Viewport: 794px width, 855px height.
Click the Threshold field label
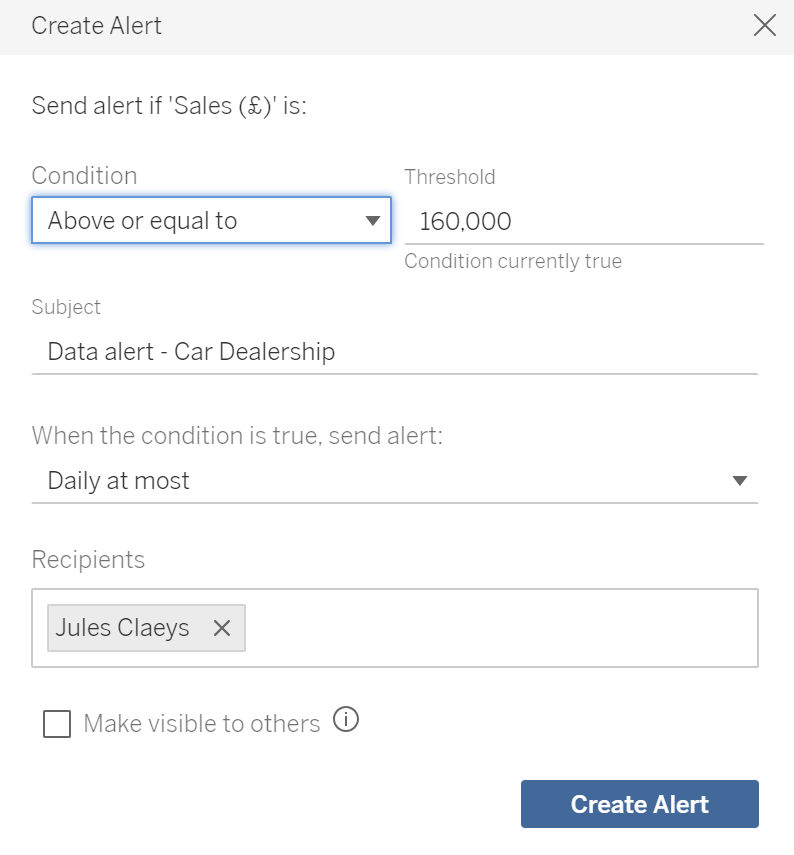click(450, 177)
